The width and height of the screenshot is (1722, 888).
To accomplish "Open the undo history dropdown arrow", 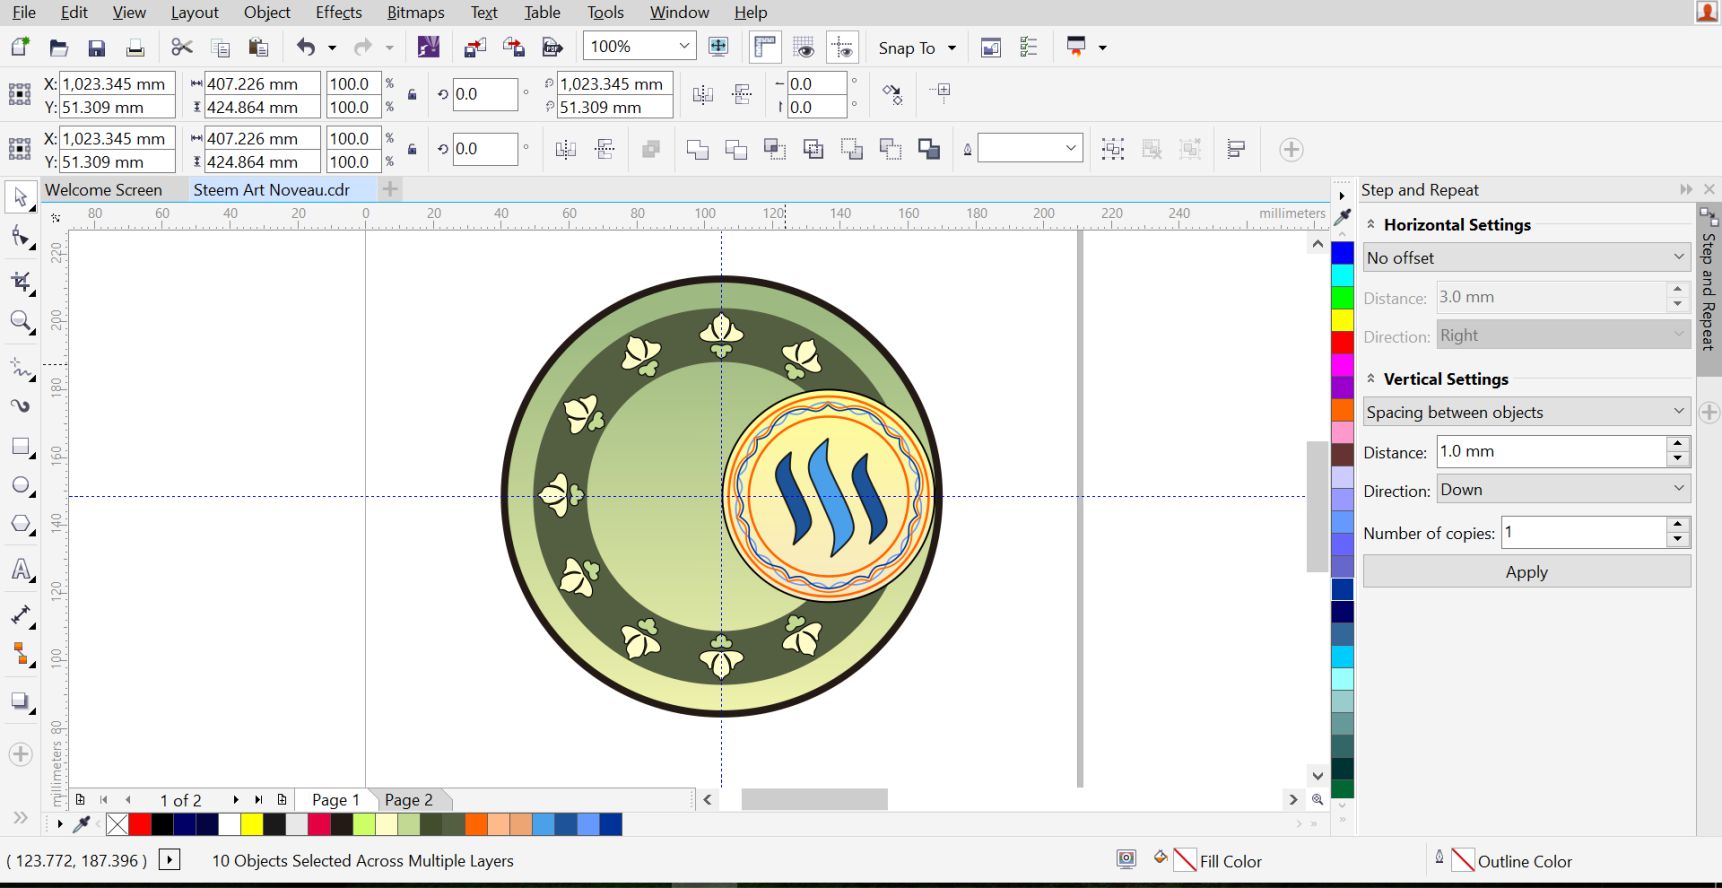I will coord(332,47).
